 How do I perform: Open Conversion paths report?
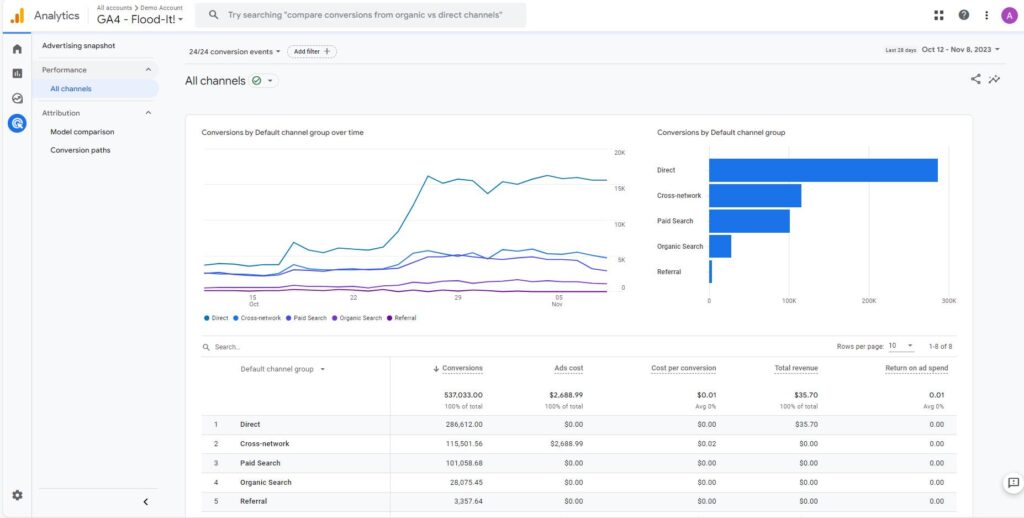click(x=80, y=150)
